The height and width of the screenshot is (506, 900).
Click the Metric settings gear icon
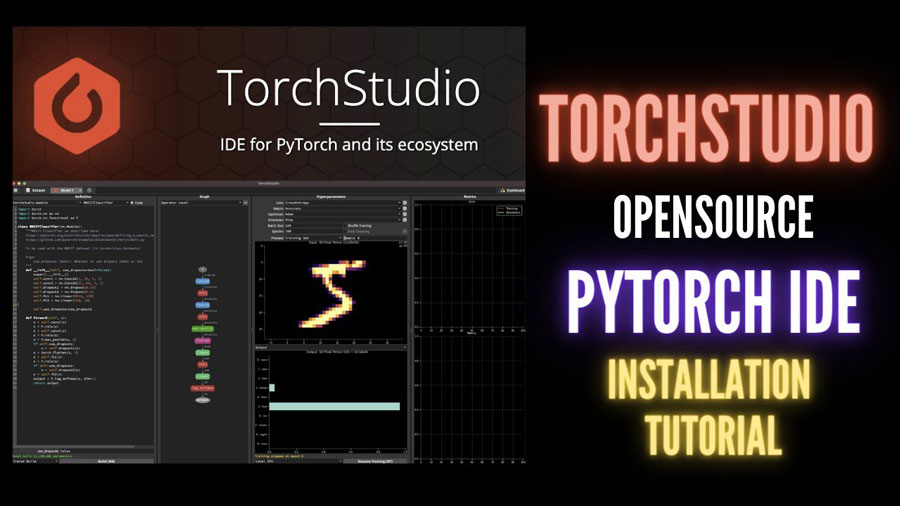(x=404, y=211)
